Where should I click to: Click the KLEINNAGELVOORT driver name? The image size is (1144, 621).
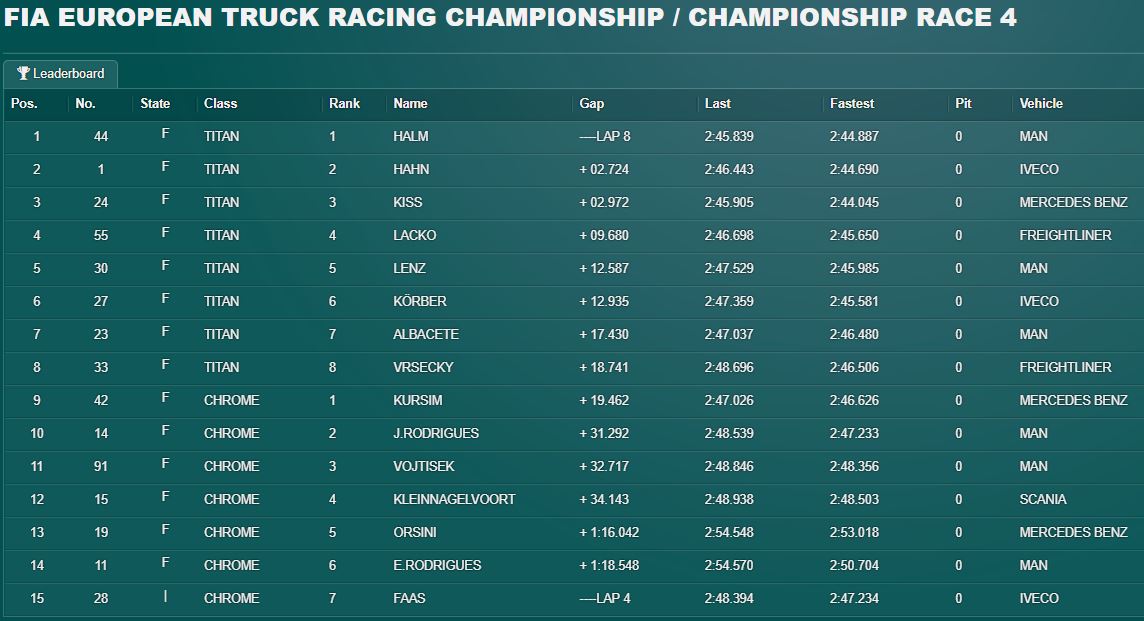pos(454,499)
